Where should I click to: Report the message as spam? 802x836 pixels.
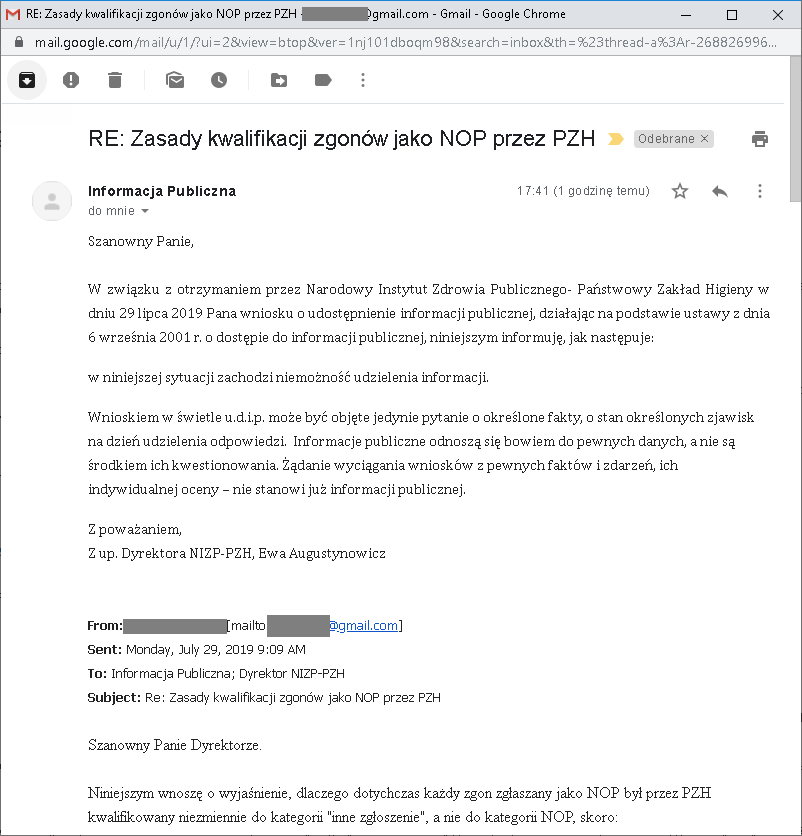[71, 80]
